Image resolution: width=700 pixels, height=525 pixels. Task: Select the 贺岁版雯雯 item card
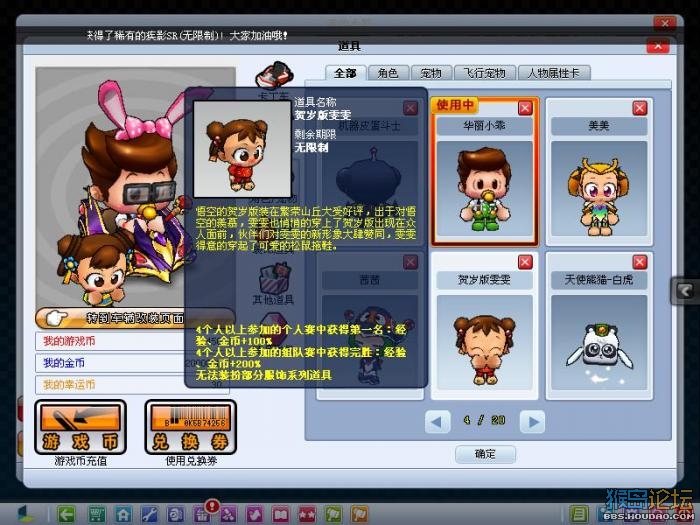(484, 325)
